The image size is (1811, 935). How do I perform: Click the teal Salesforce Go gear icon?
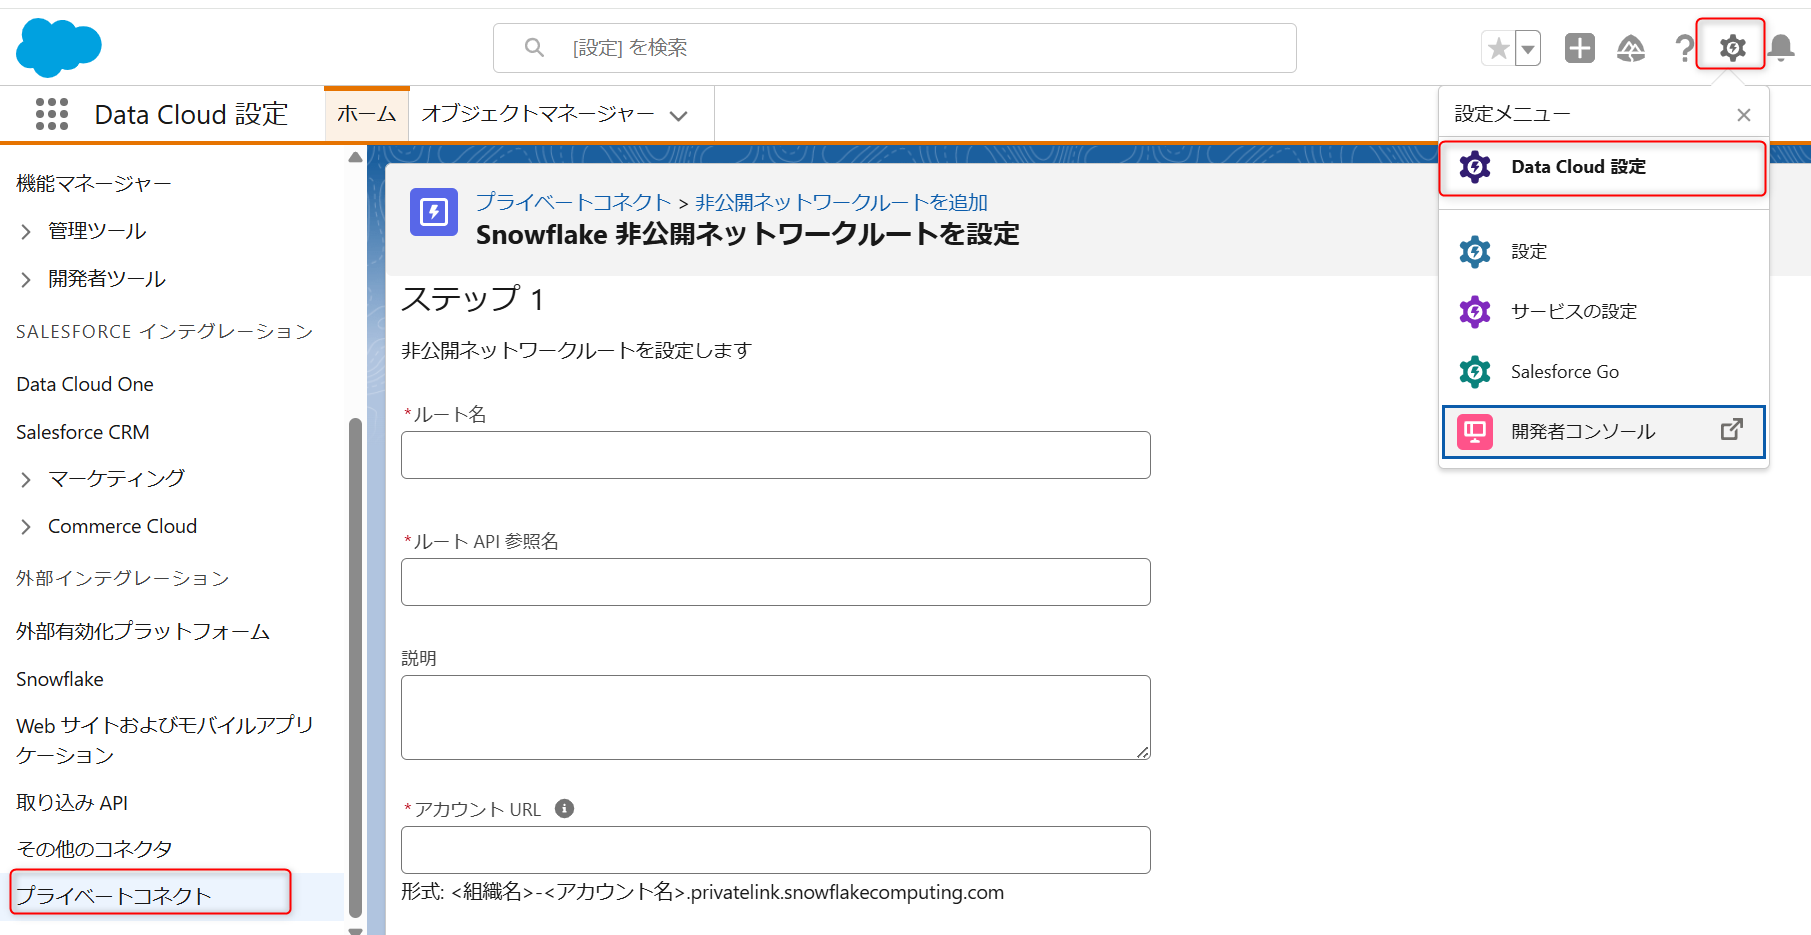(x=1475, y=372)
